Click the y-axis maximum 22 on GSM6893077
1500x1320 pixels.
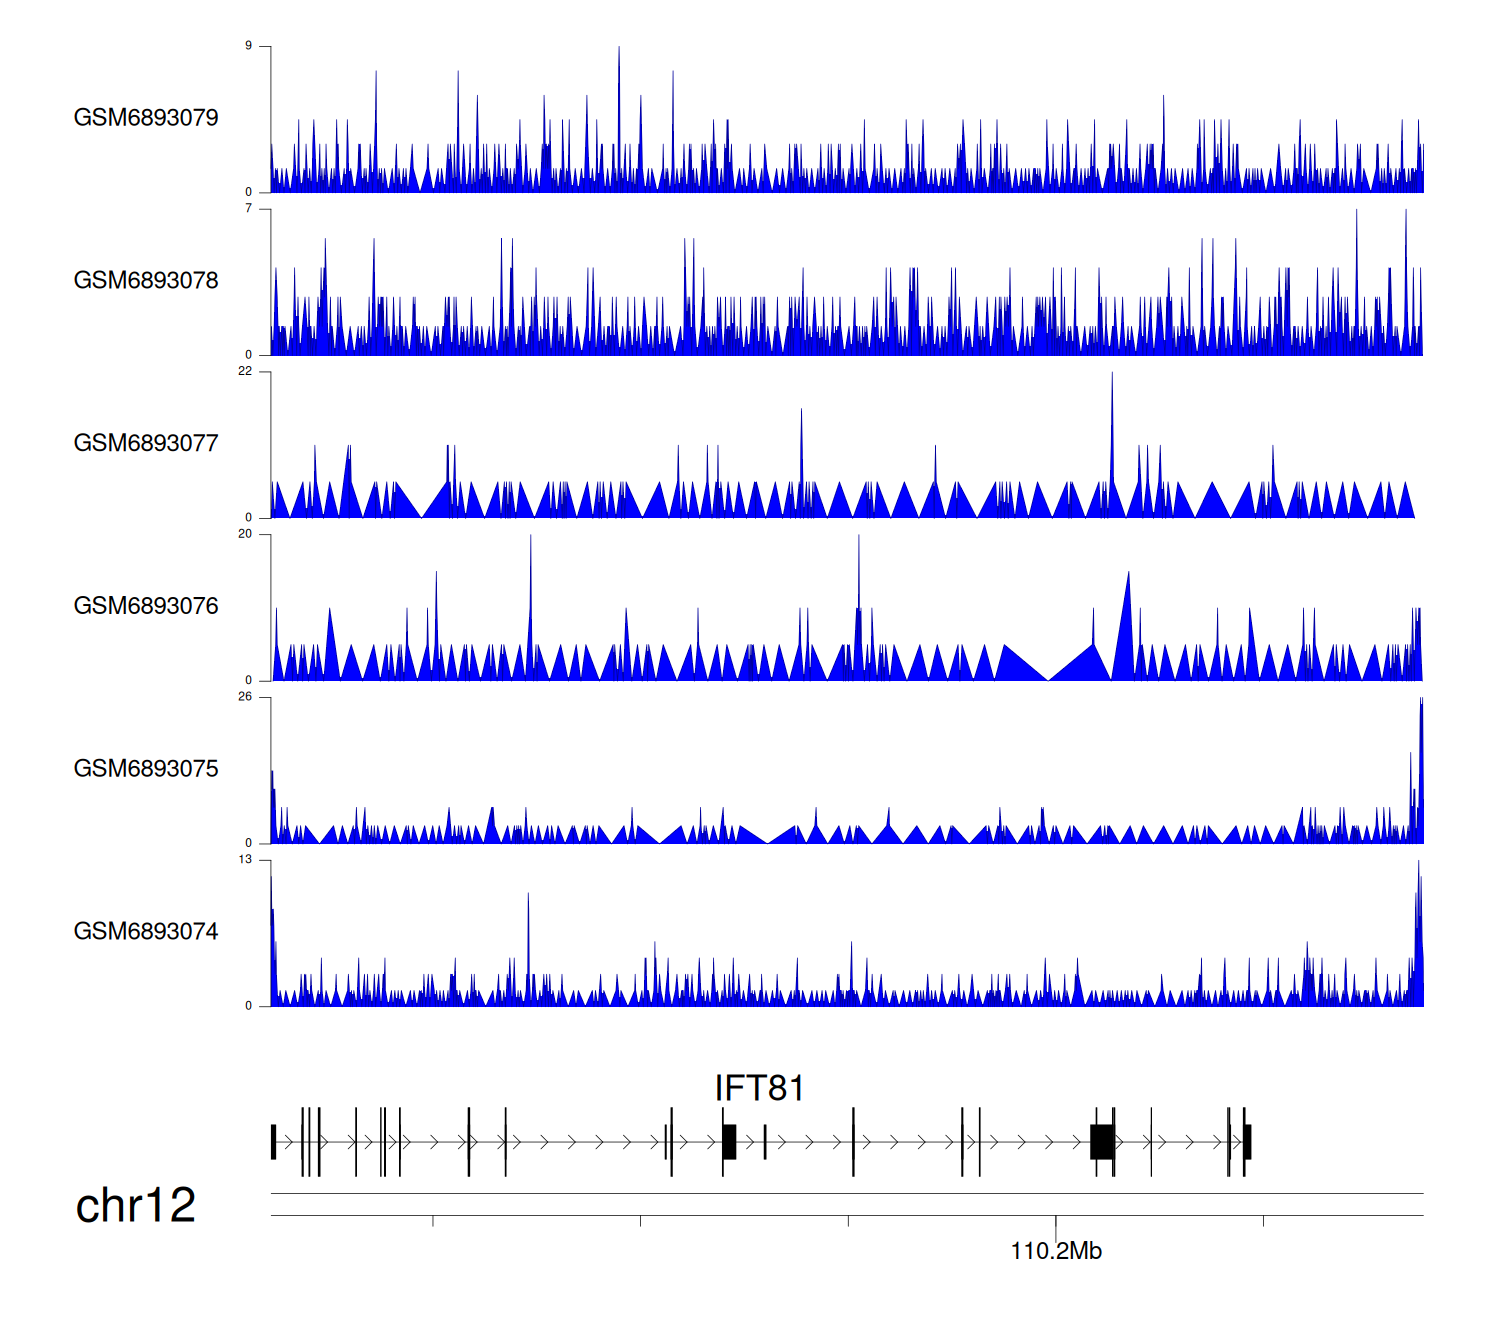[245, 371]
